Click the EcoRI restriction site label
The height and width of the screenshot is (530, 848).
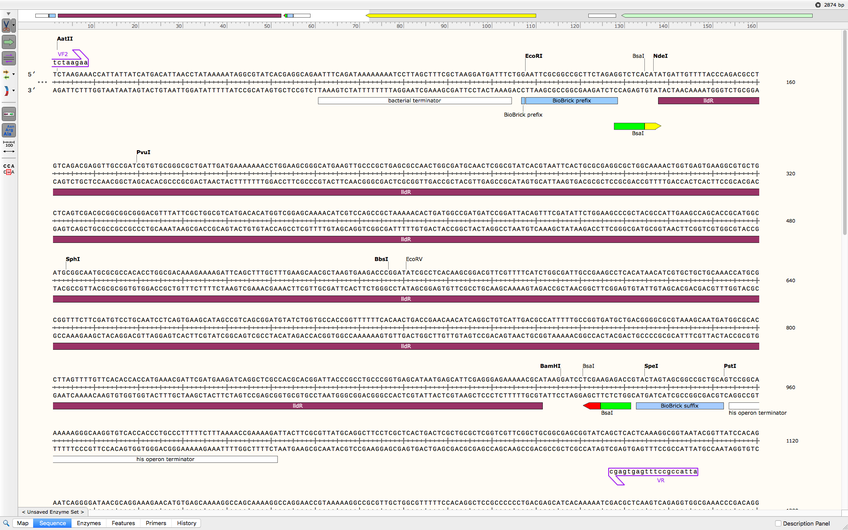click(533, 56)
